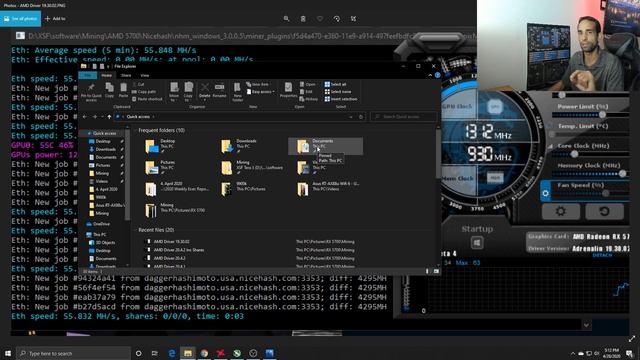Click the rotate icon in Photos toolbar
The width and height of the screenshot is (640, 360).
(x=336, y=19)
